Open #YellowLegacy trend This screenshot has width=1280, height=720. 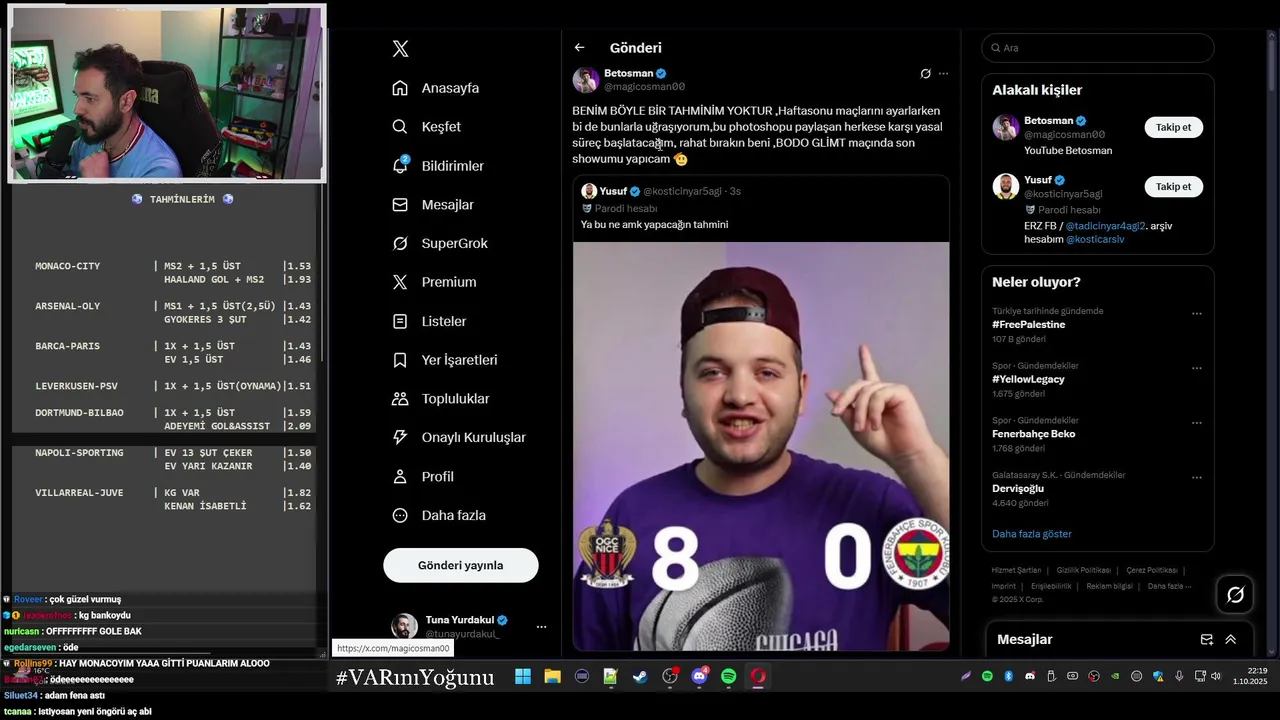(1028, 380)
